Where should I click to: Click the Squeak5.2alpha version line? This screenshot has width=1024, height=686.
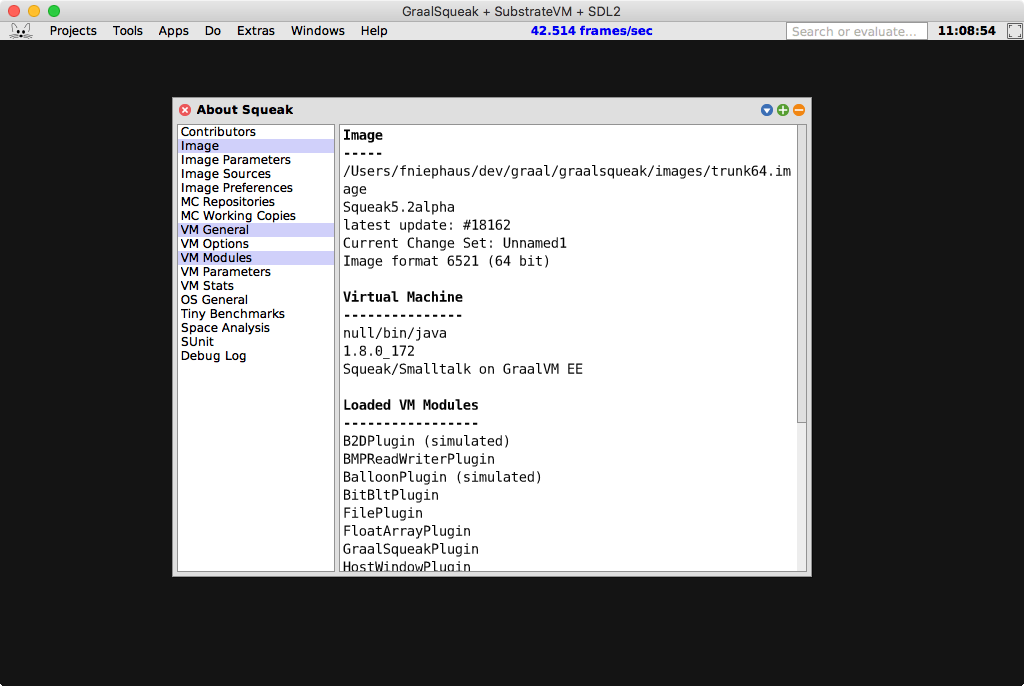(398, 207)
